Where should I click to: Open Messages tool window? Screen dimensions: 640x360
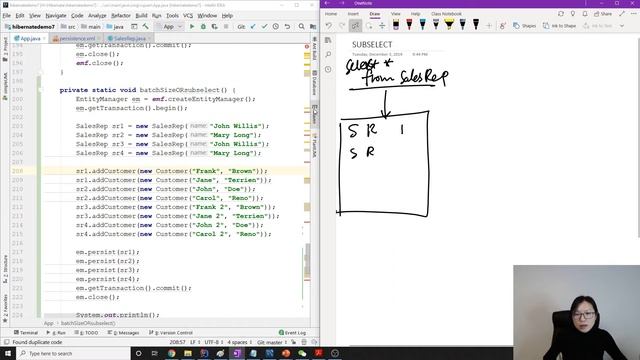tap(123, 333)
